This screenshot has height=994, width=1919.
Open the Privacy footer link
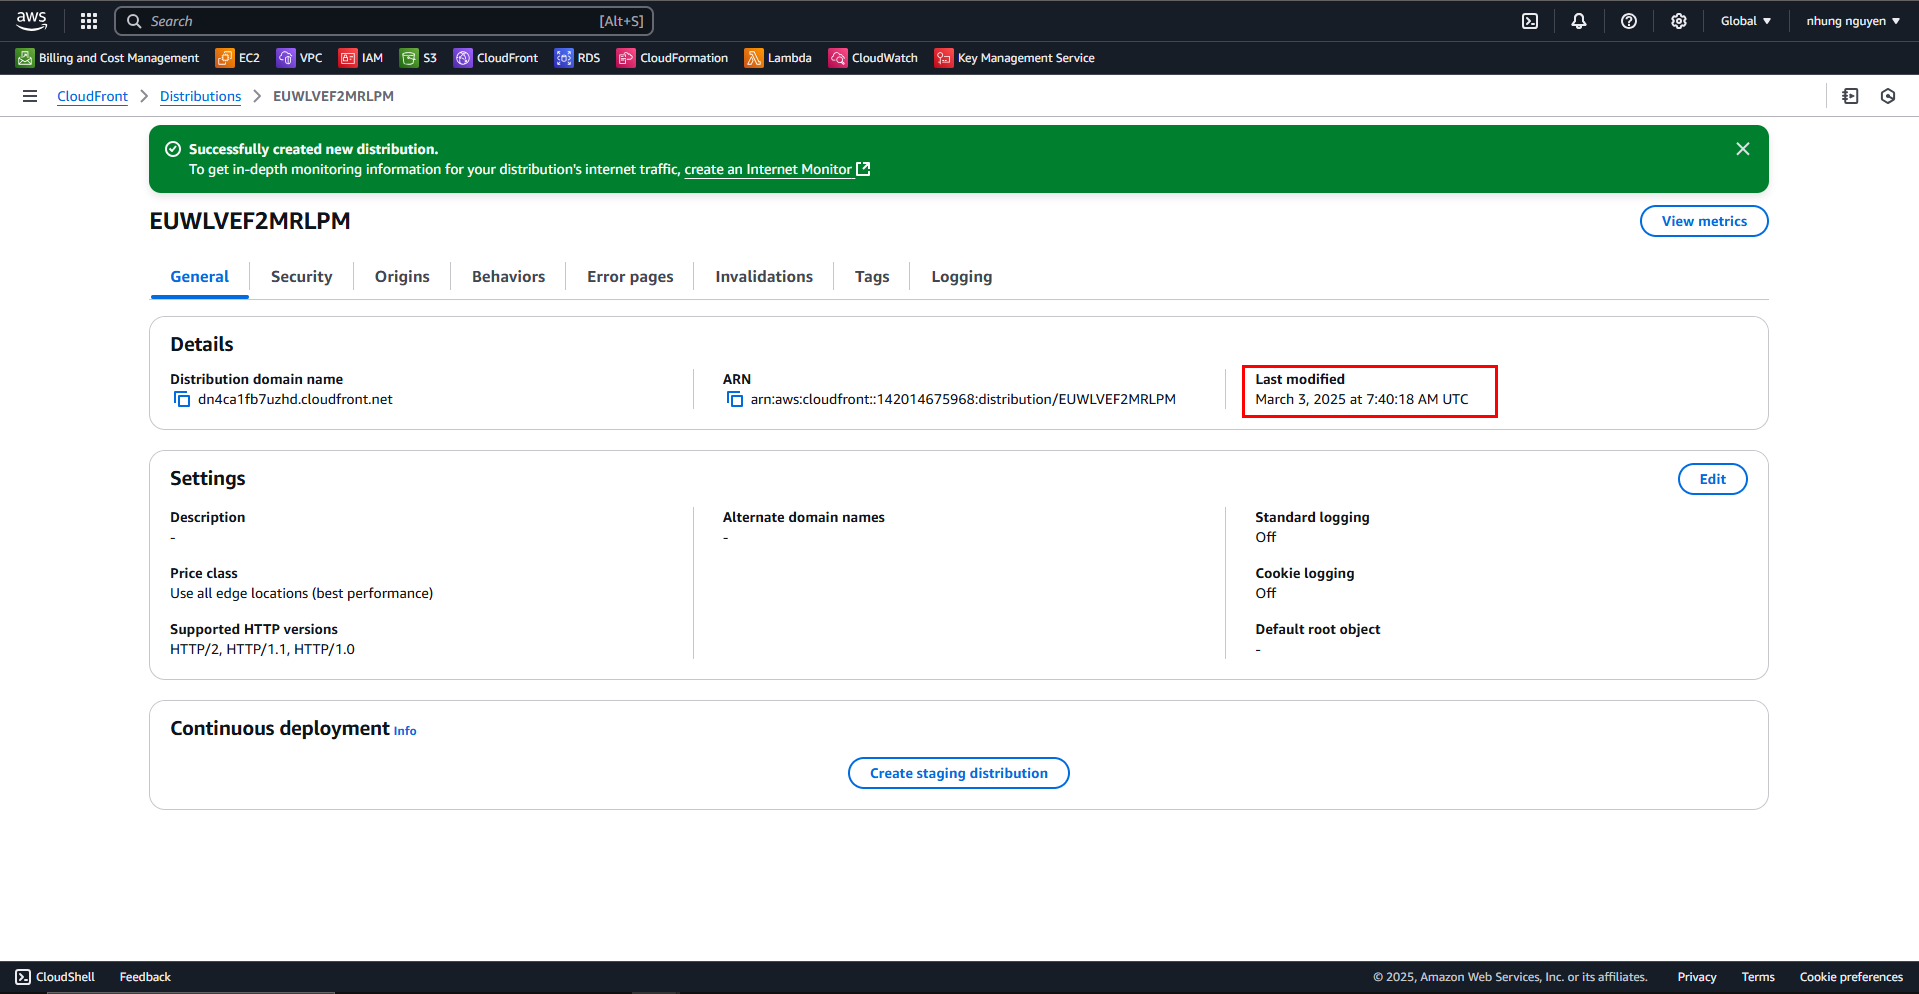[1697, 977]
